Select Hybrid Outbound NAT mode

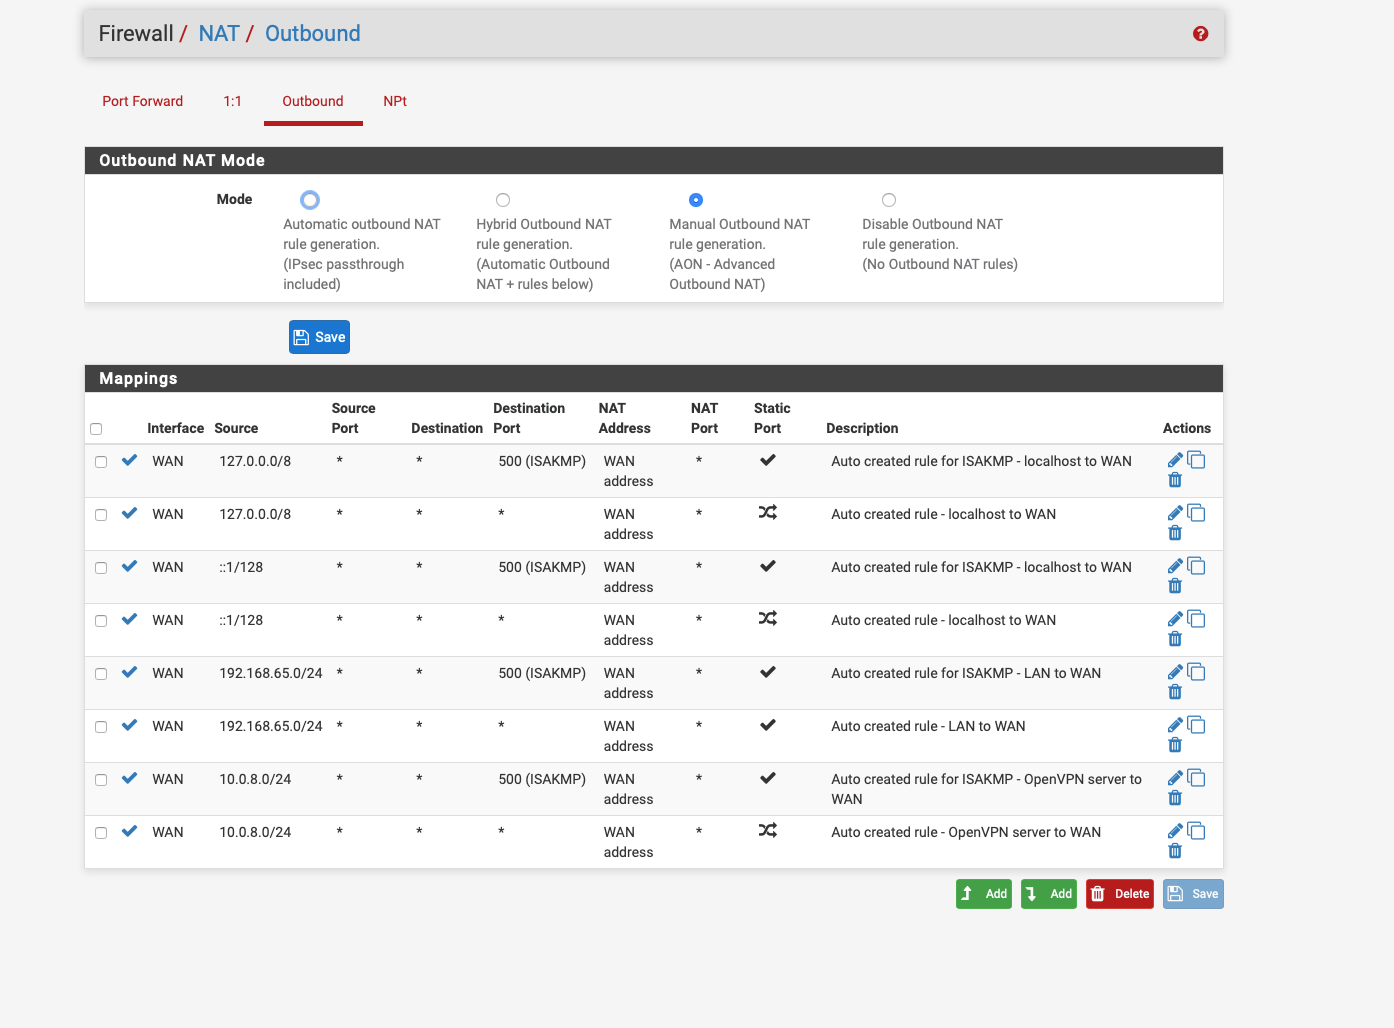(503, 200)
